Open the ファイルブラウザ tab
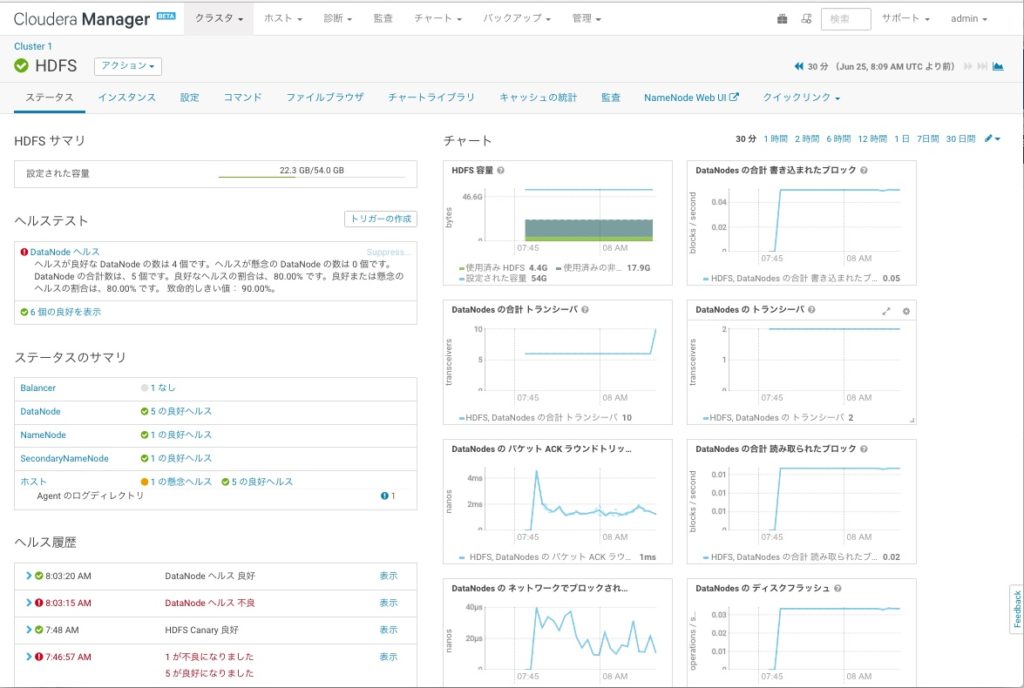The image size is (1024, 688). tap(325, 97)
